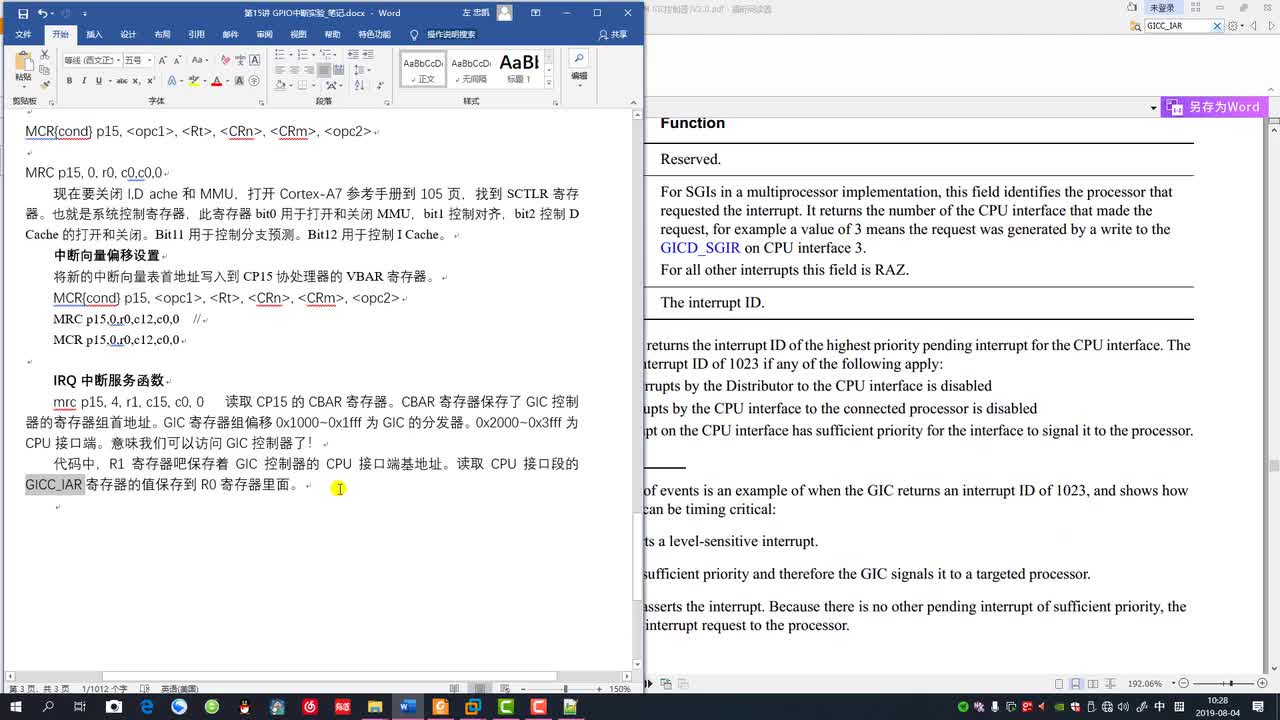Select the 无间隔 style
The height and width of the screenshot is (720, 1280).
(x=470, y=68)
